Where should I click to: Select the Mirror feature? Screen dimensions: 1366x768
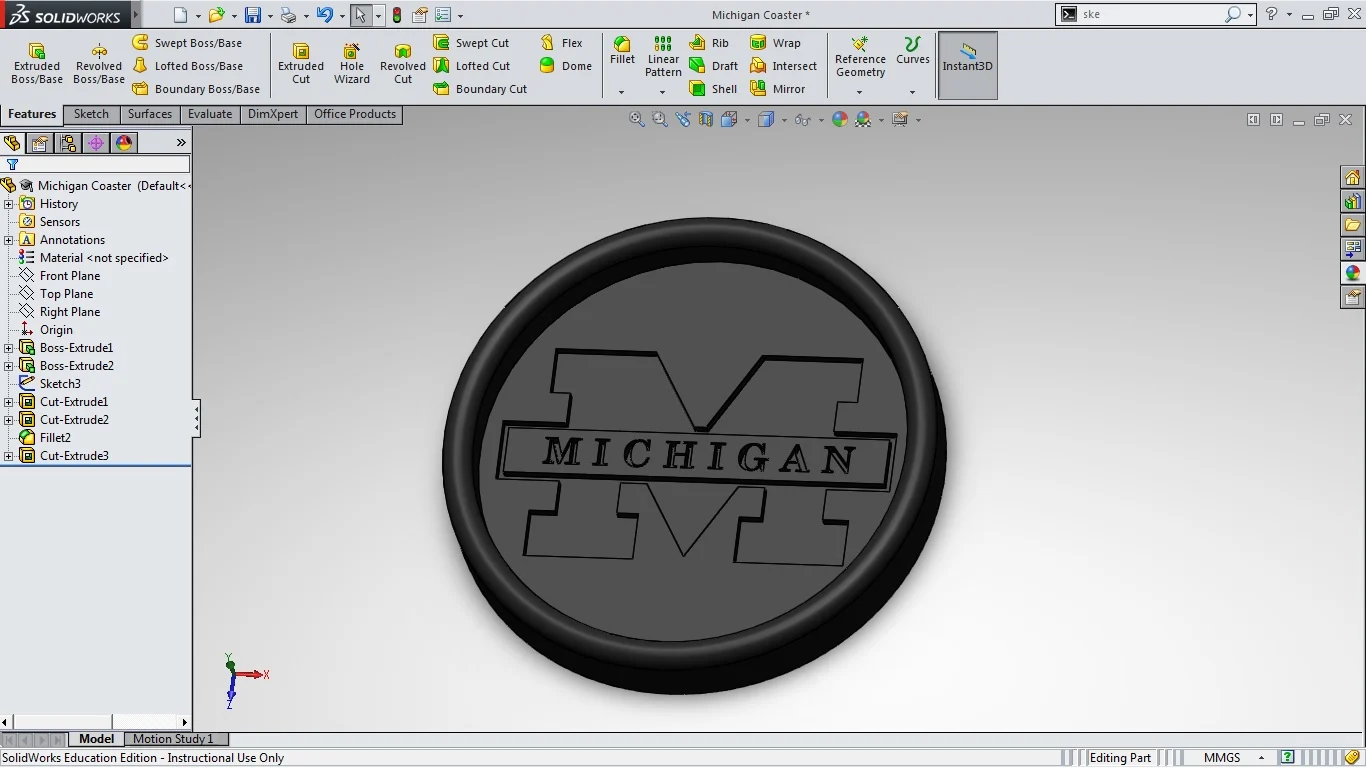778,89
